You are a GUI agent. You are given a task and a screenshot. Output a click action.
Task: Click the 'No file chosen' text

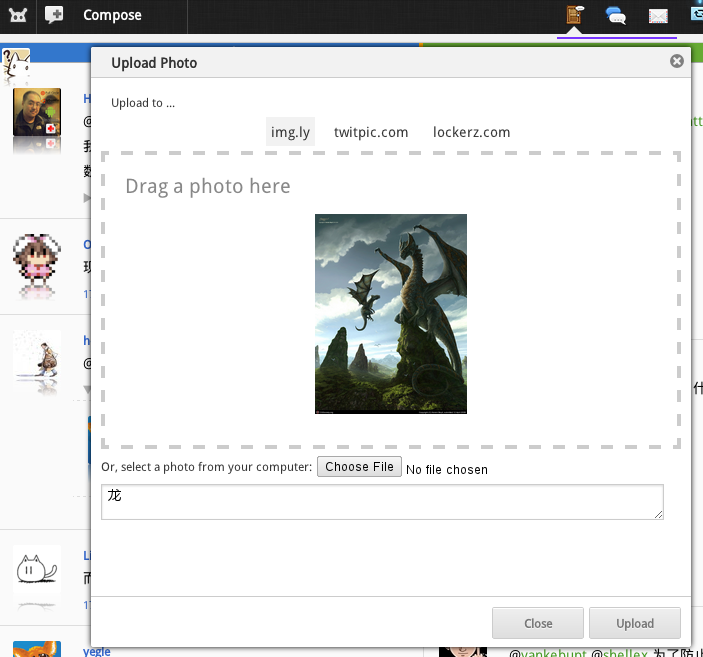click(447, 470)
